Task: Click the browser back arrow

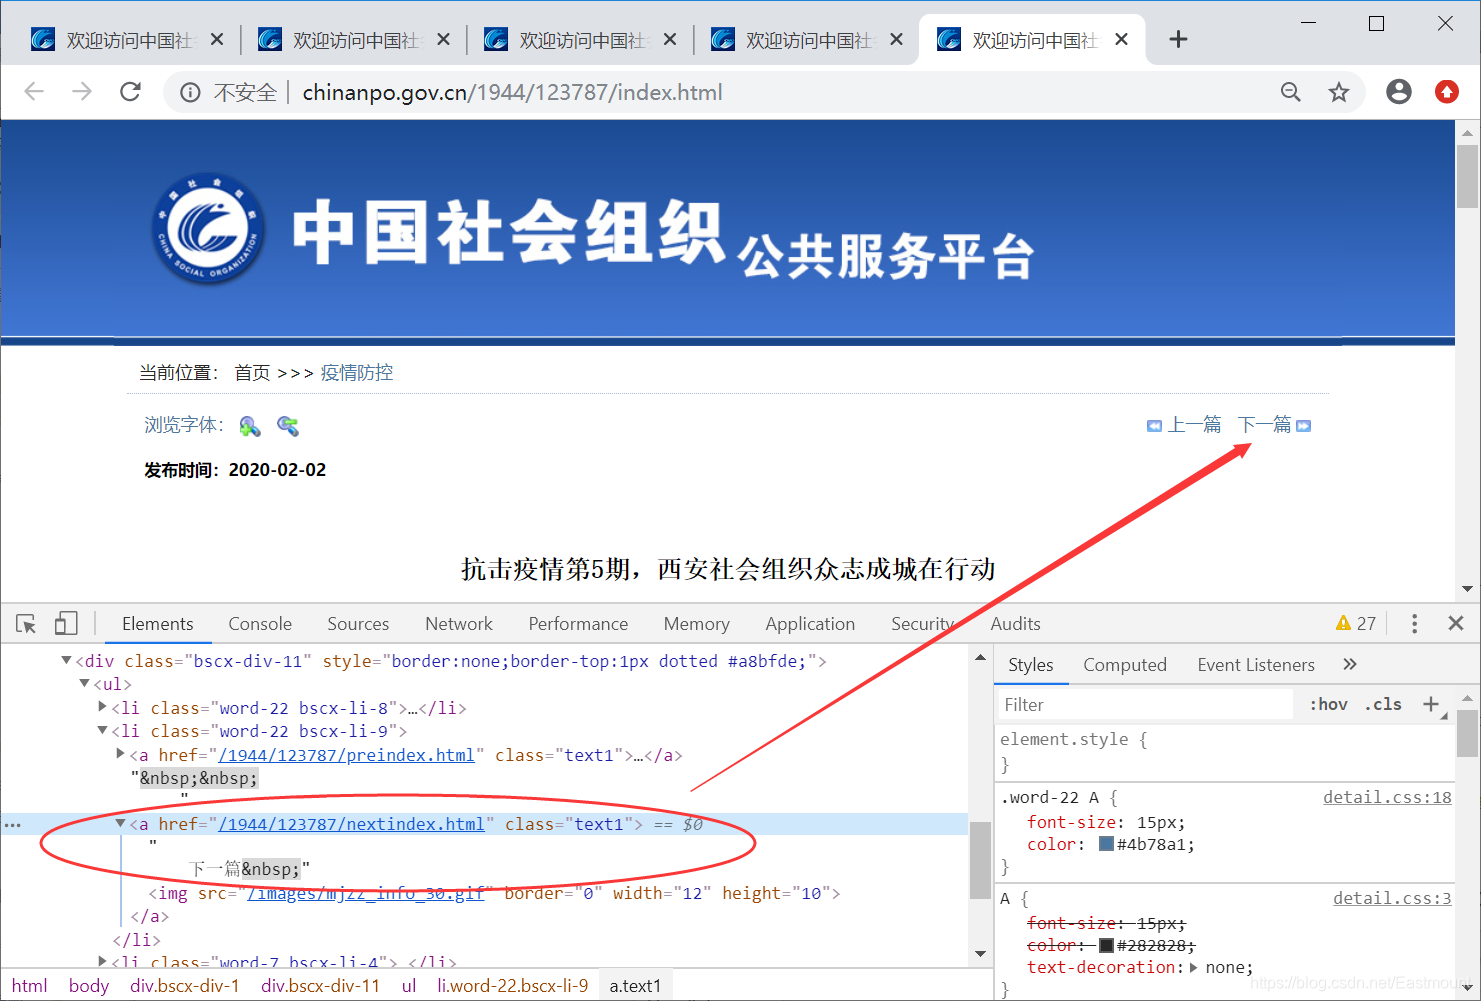Action: coord(34,92)
